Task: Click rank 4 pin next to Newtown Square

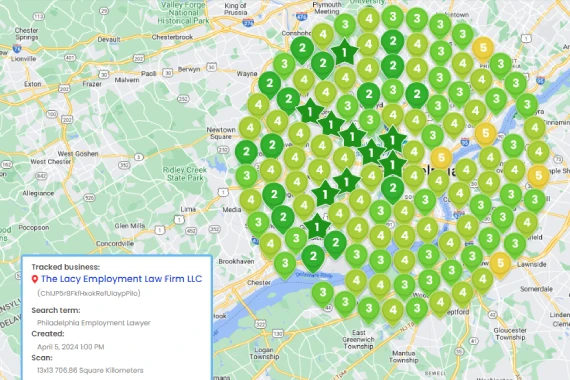Action: click(x=250, y=129)
